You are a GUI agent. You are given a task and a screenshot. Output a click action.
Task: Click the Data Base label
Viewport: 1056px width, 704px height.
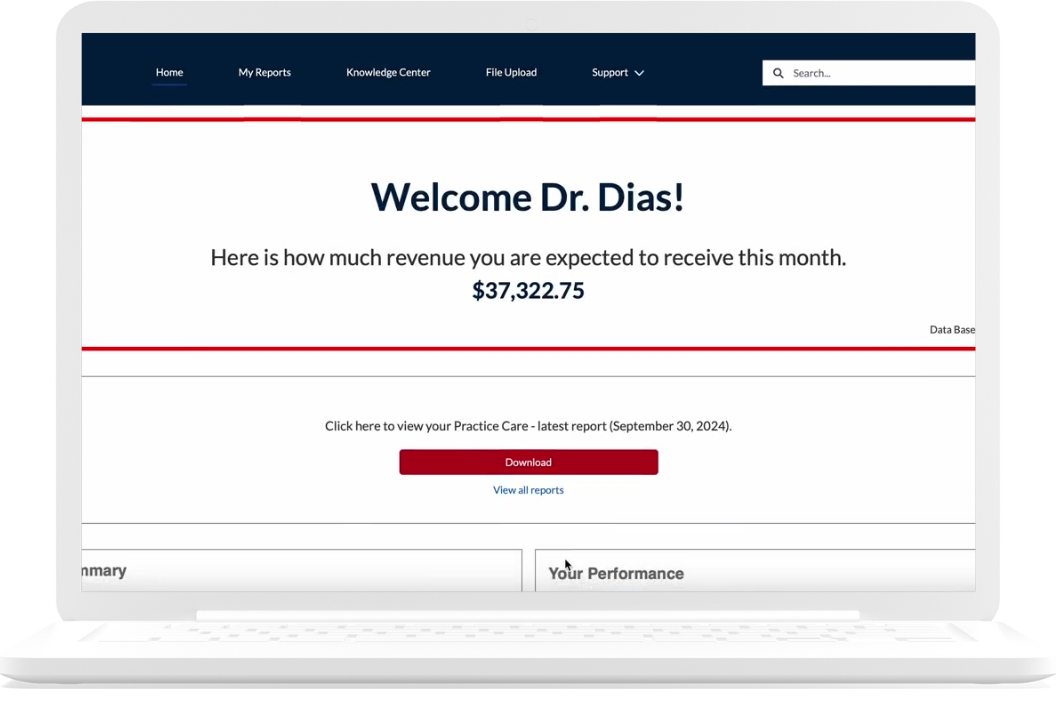tap(951, 329)
